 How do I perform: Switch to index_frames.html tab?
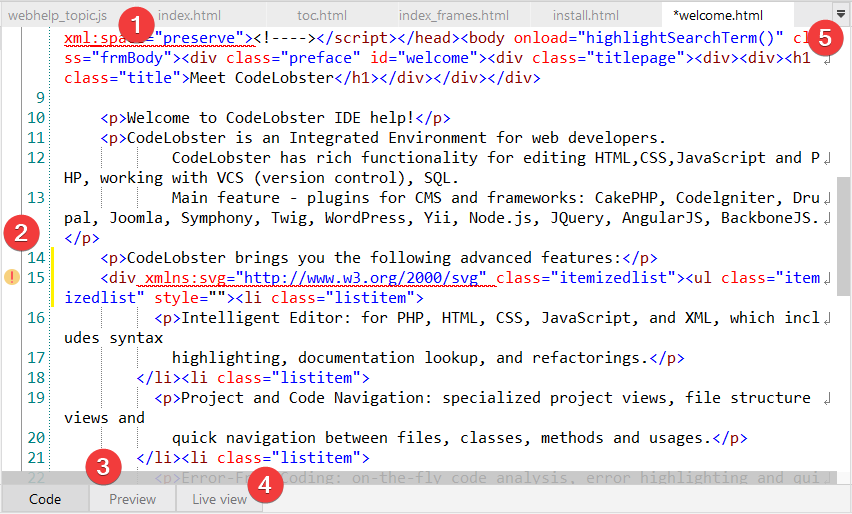(x=454, y=15)
